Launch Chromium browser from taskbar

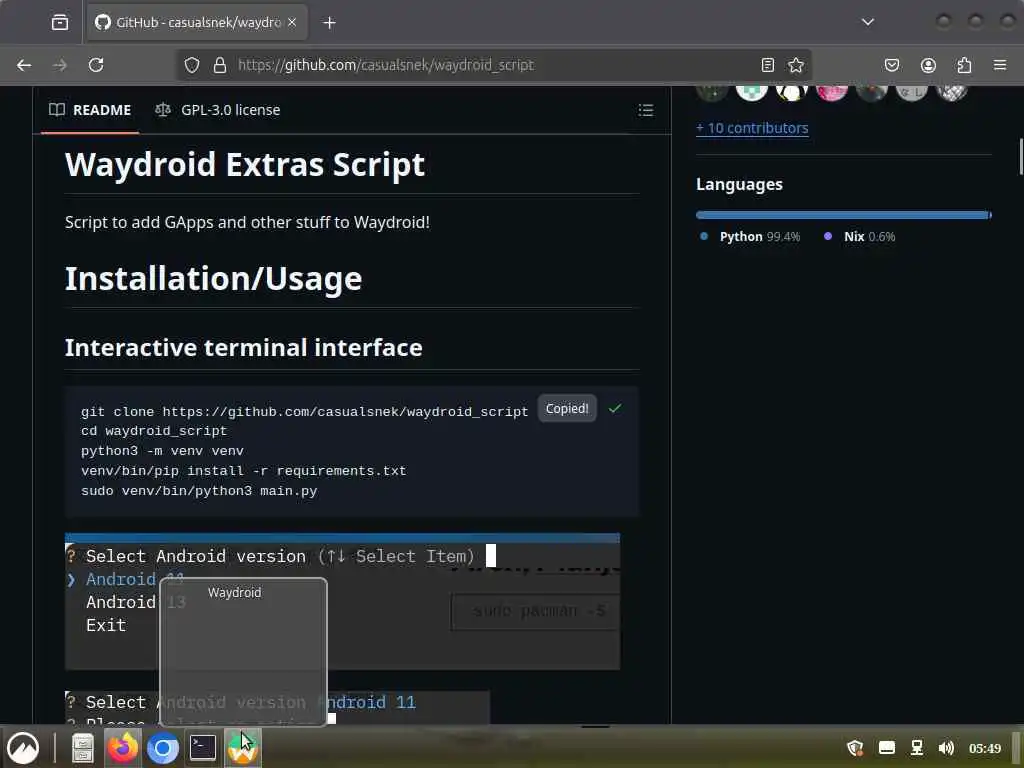163,748
